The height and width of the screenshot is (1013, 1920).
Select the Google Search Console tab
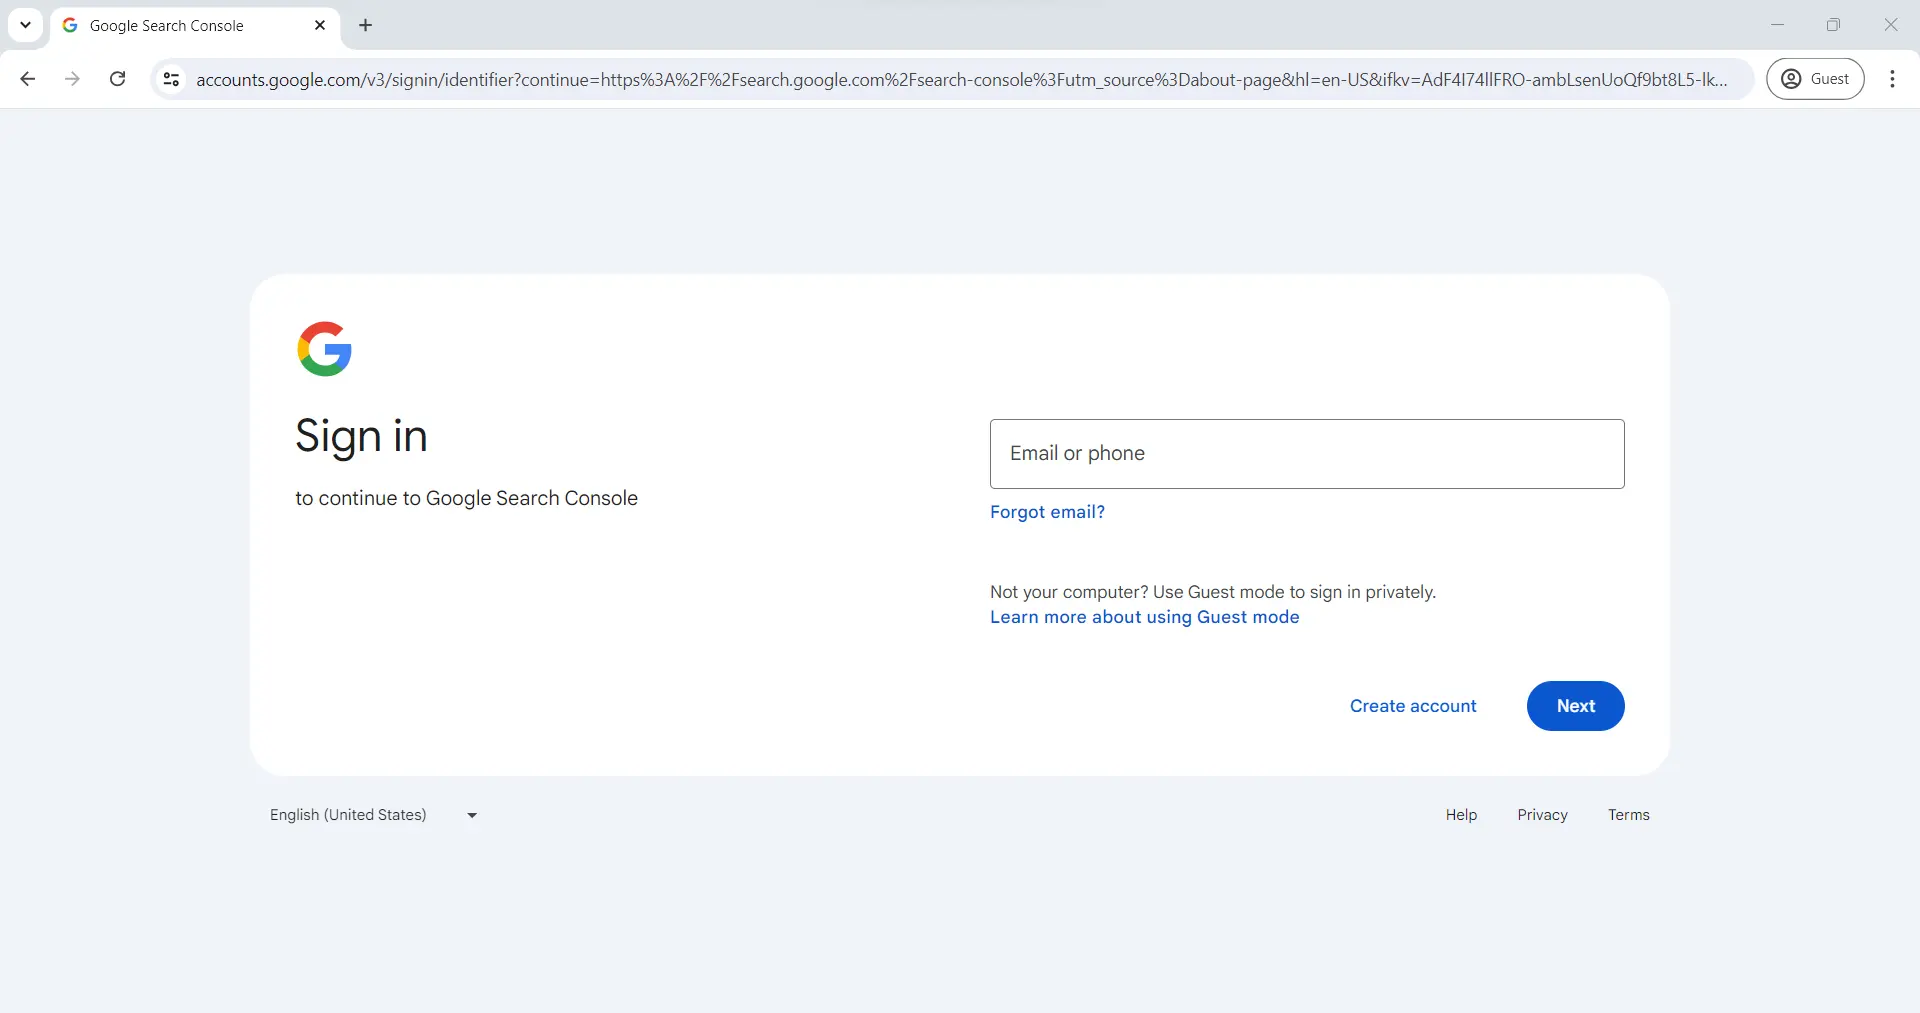pyautogui.click(x=195, y=26)
